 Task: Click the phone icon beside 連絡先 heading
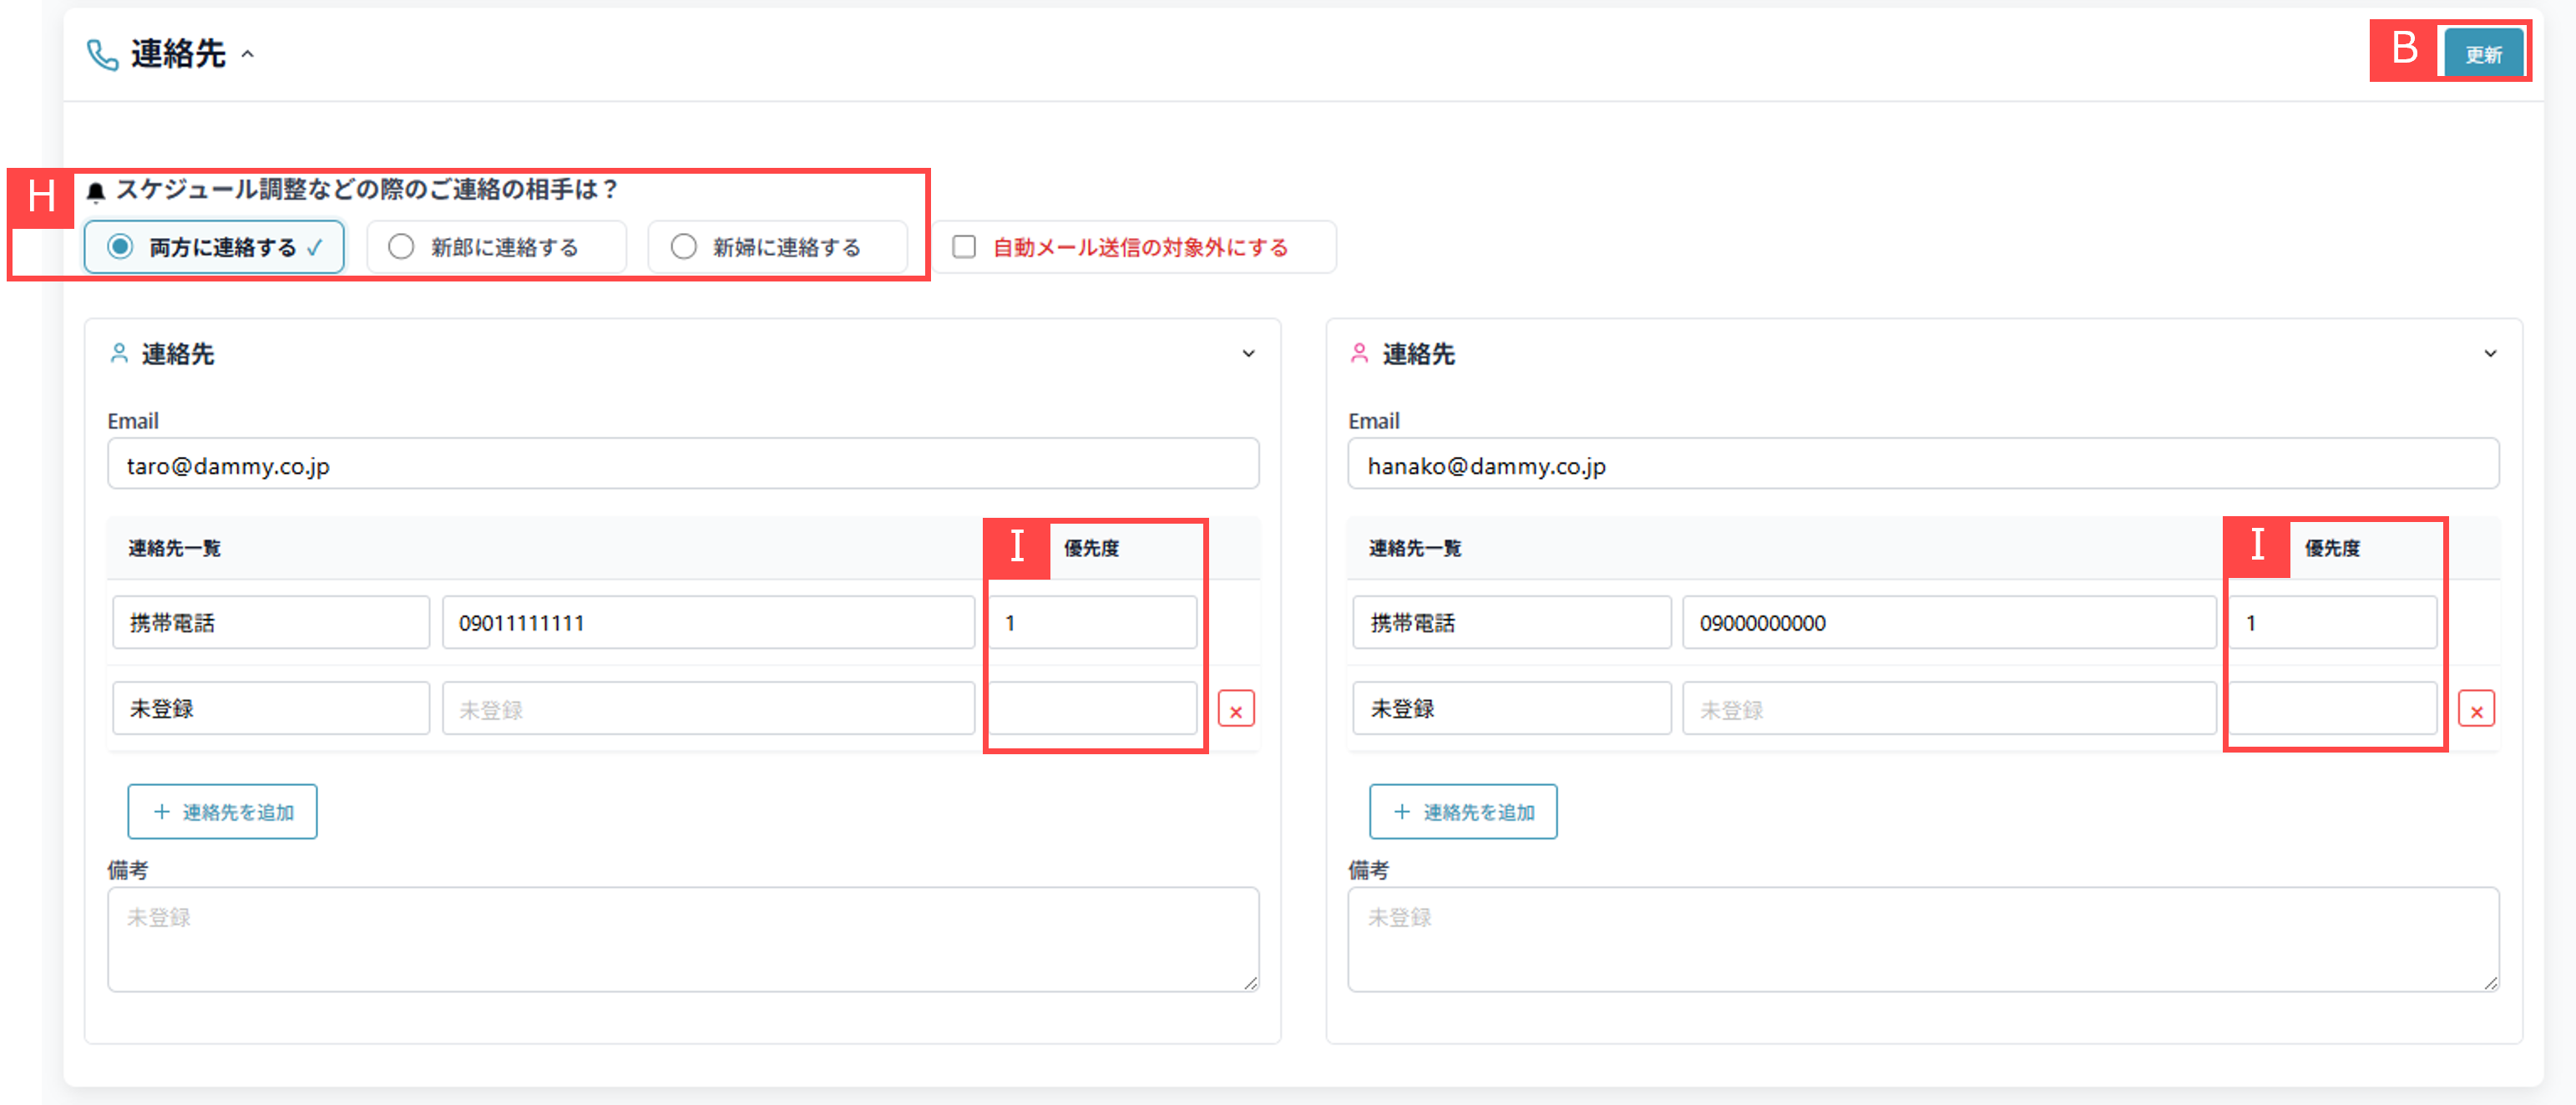click(102, 54)
